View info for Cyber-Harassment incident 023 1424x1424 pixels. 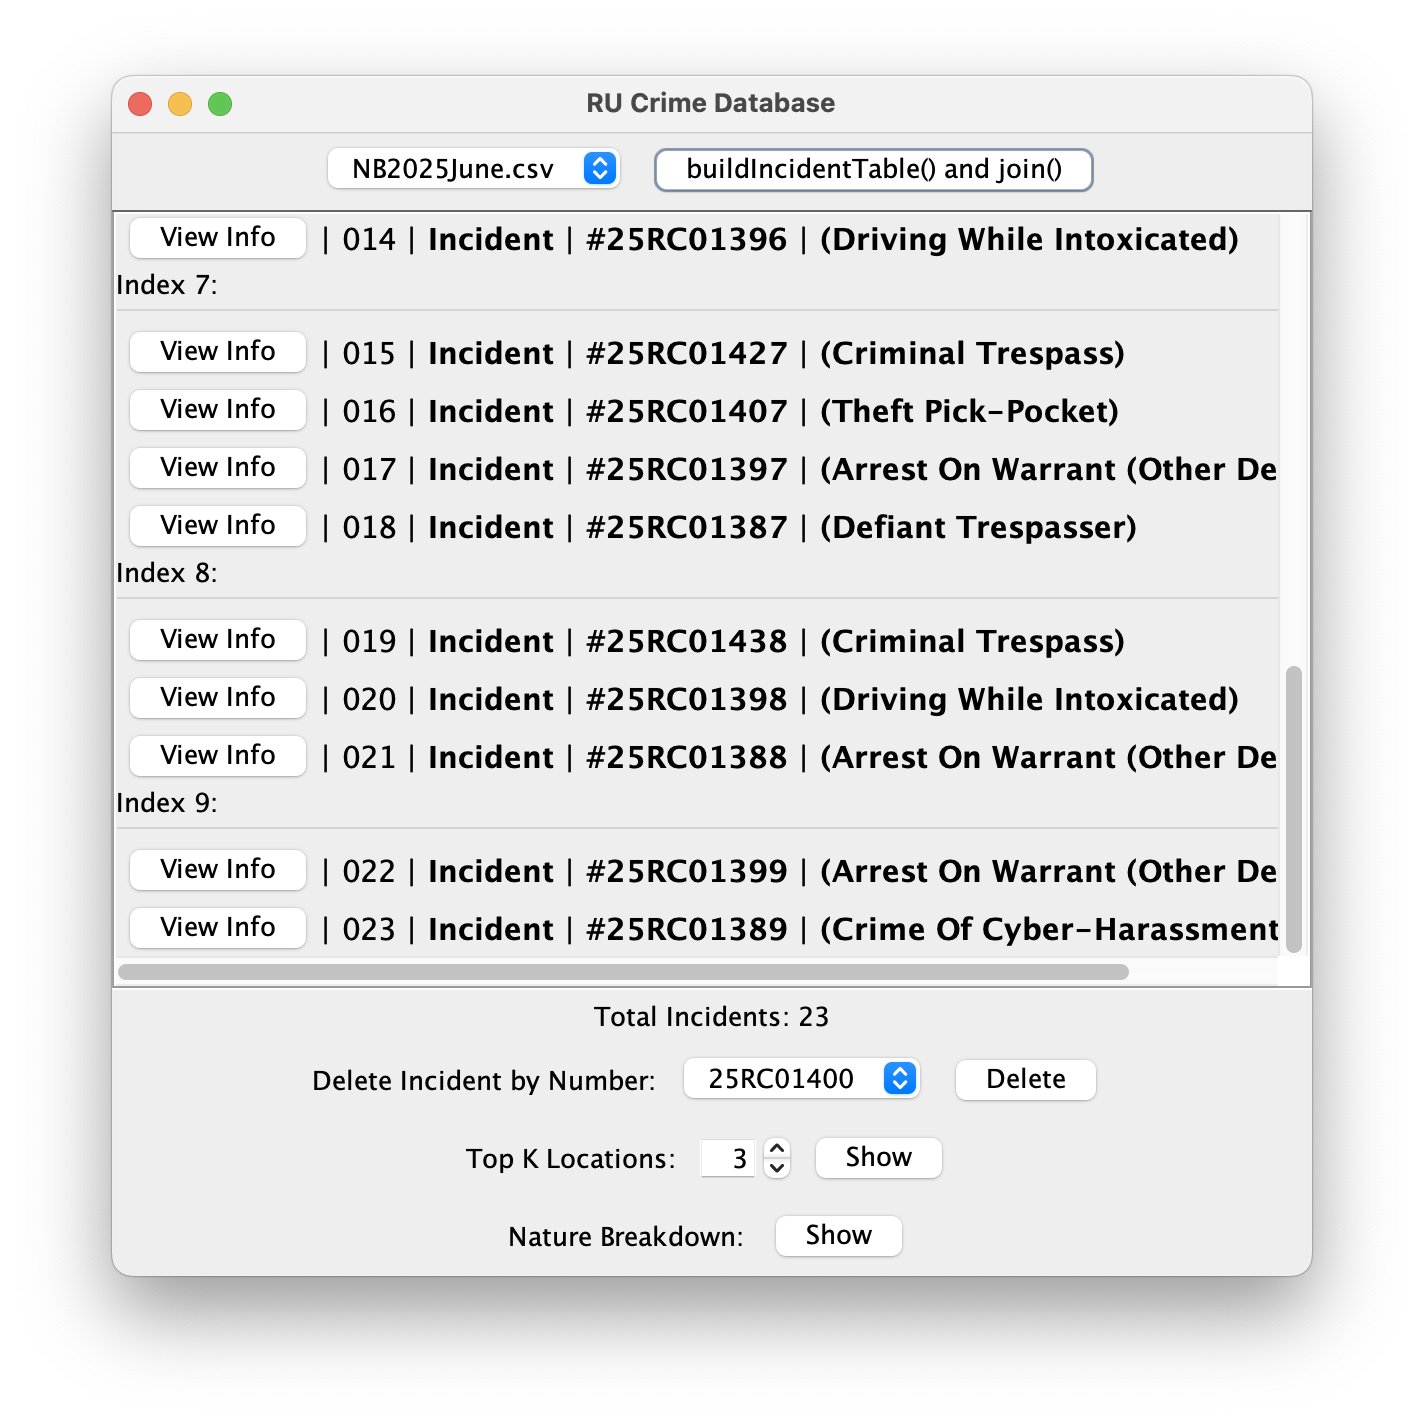[218, 928]
